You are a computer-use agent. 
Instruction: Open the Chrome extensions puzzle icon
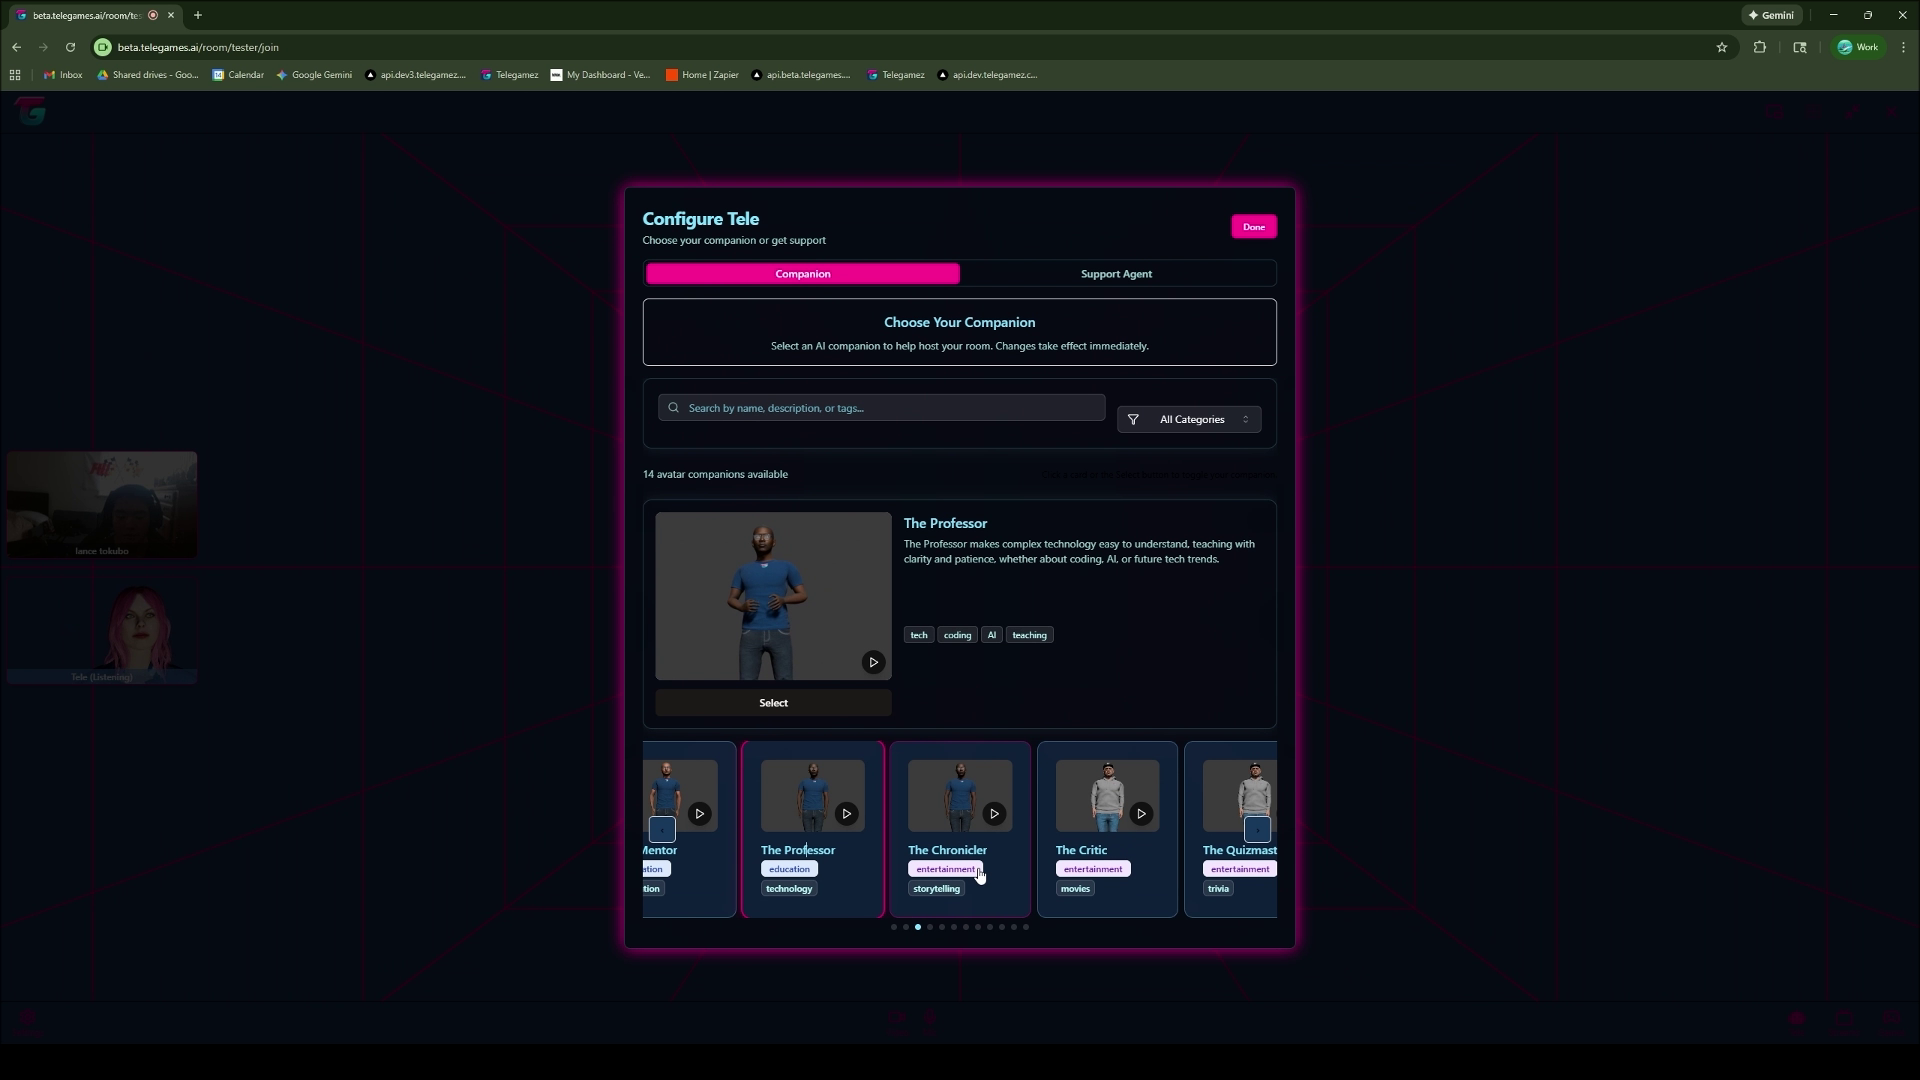point(1760,47)
